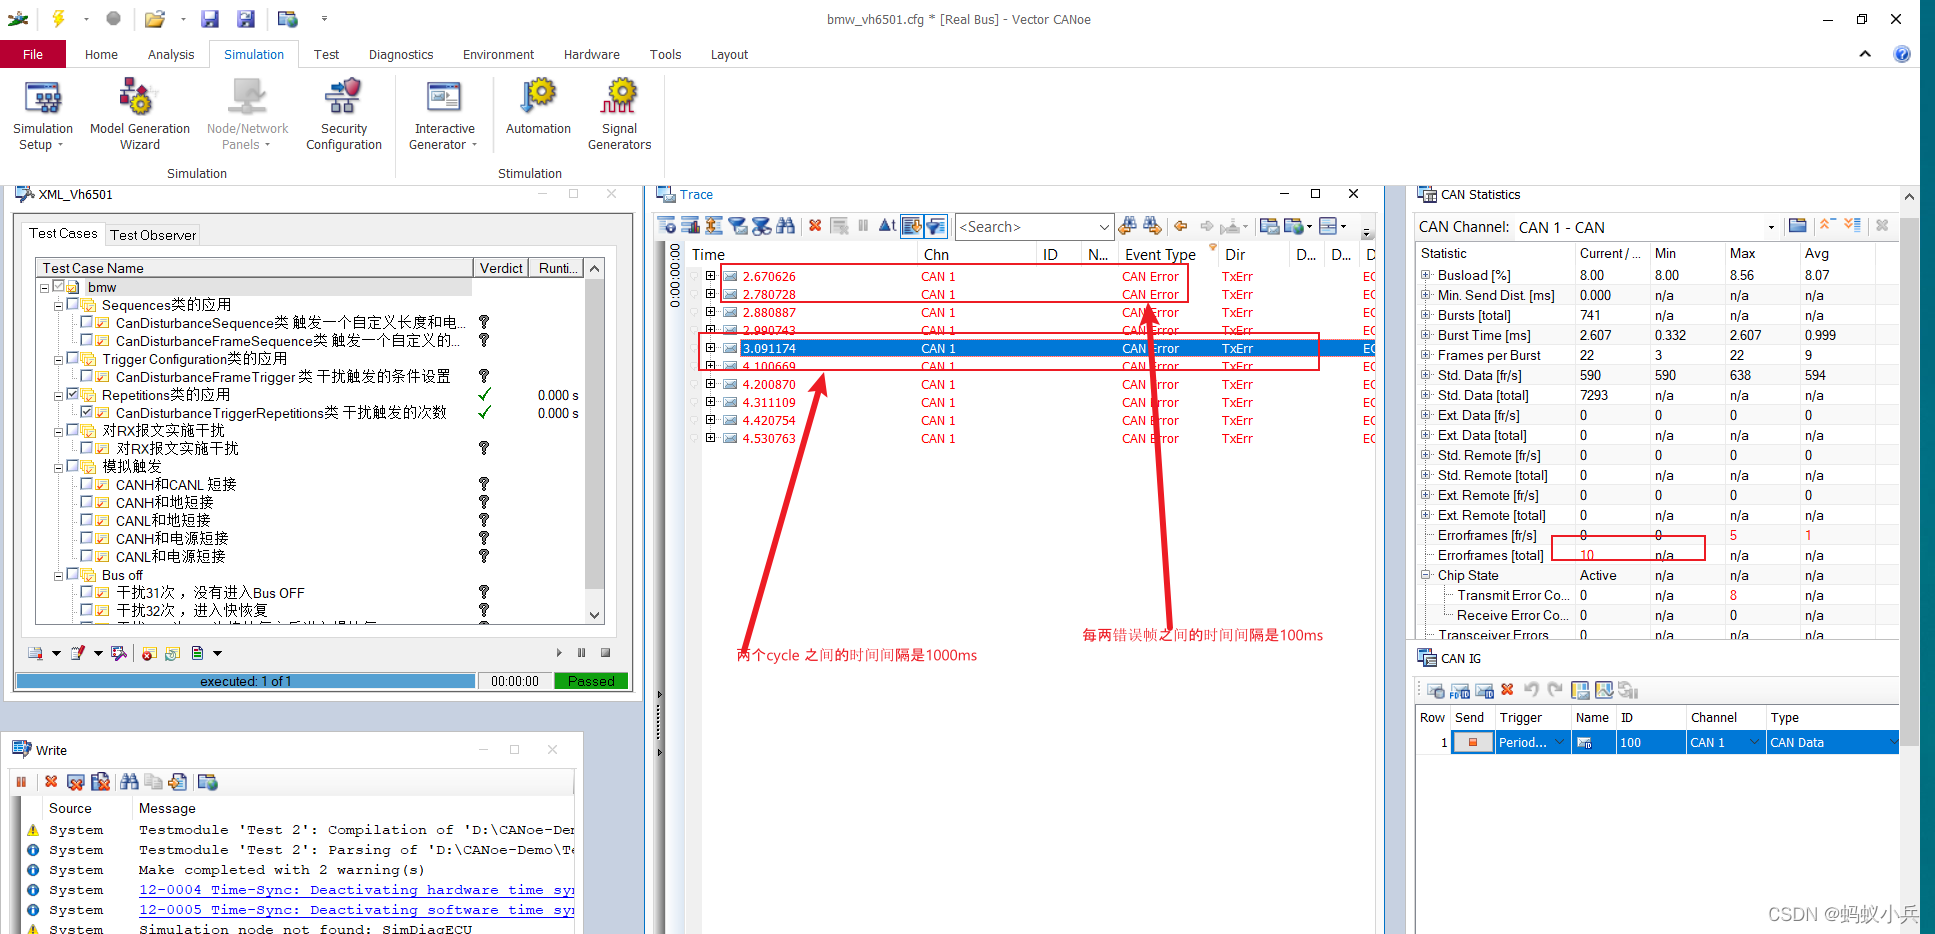Open Simulation Setup in the ribbon
The image size is (1935, 934).
(43, 115)
